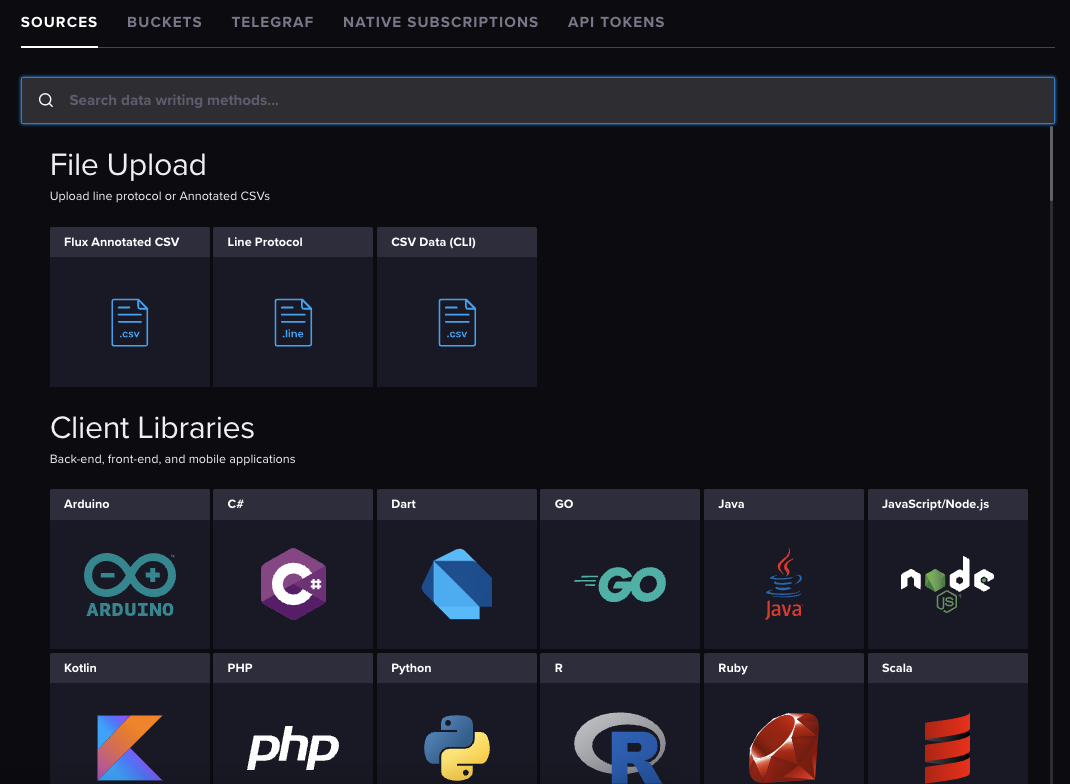Screen dimensions: 1070x784
Task: Pick the Dart client library logo
Action: (457, 584)
